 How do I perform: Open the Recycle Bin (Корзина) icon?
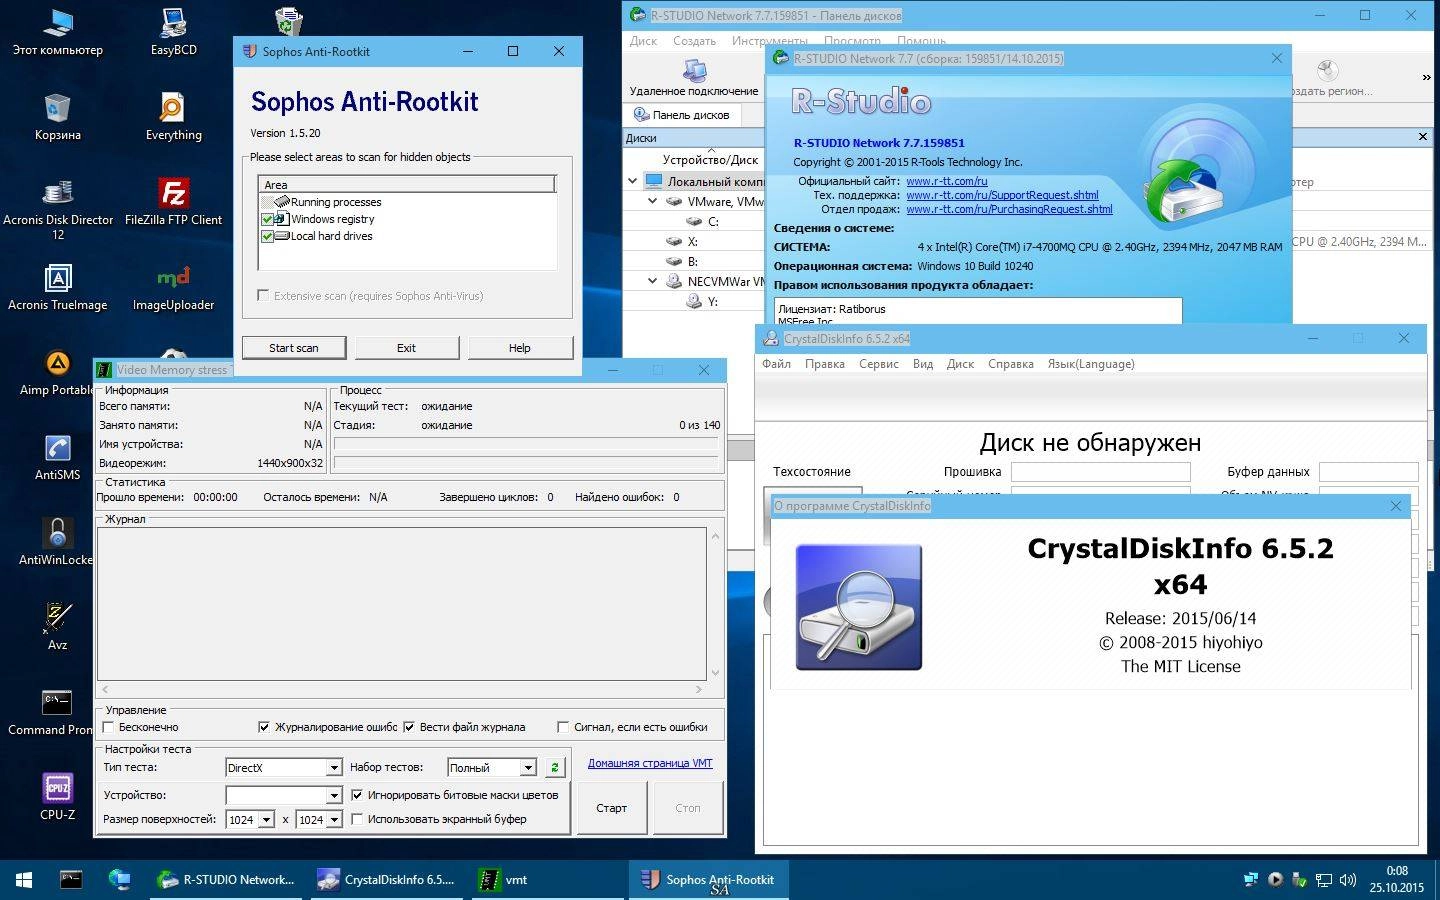tap(58, 116)
